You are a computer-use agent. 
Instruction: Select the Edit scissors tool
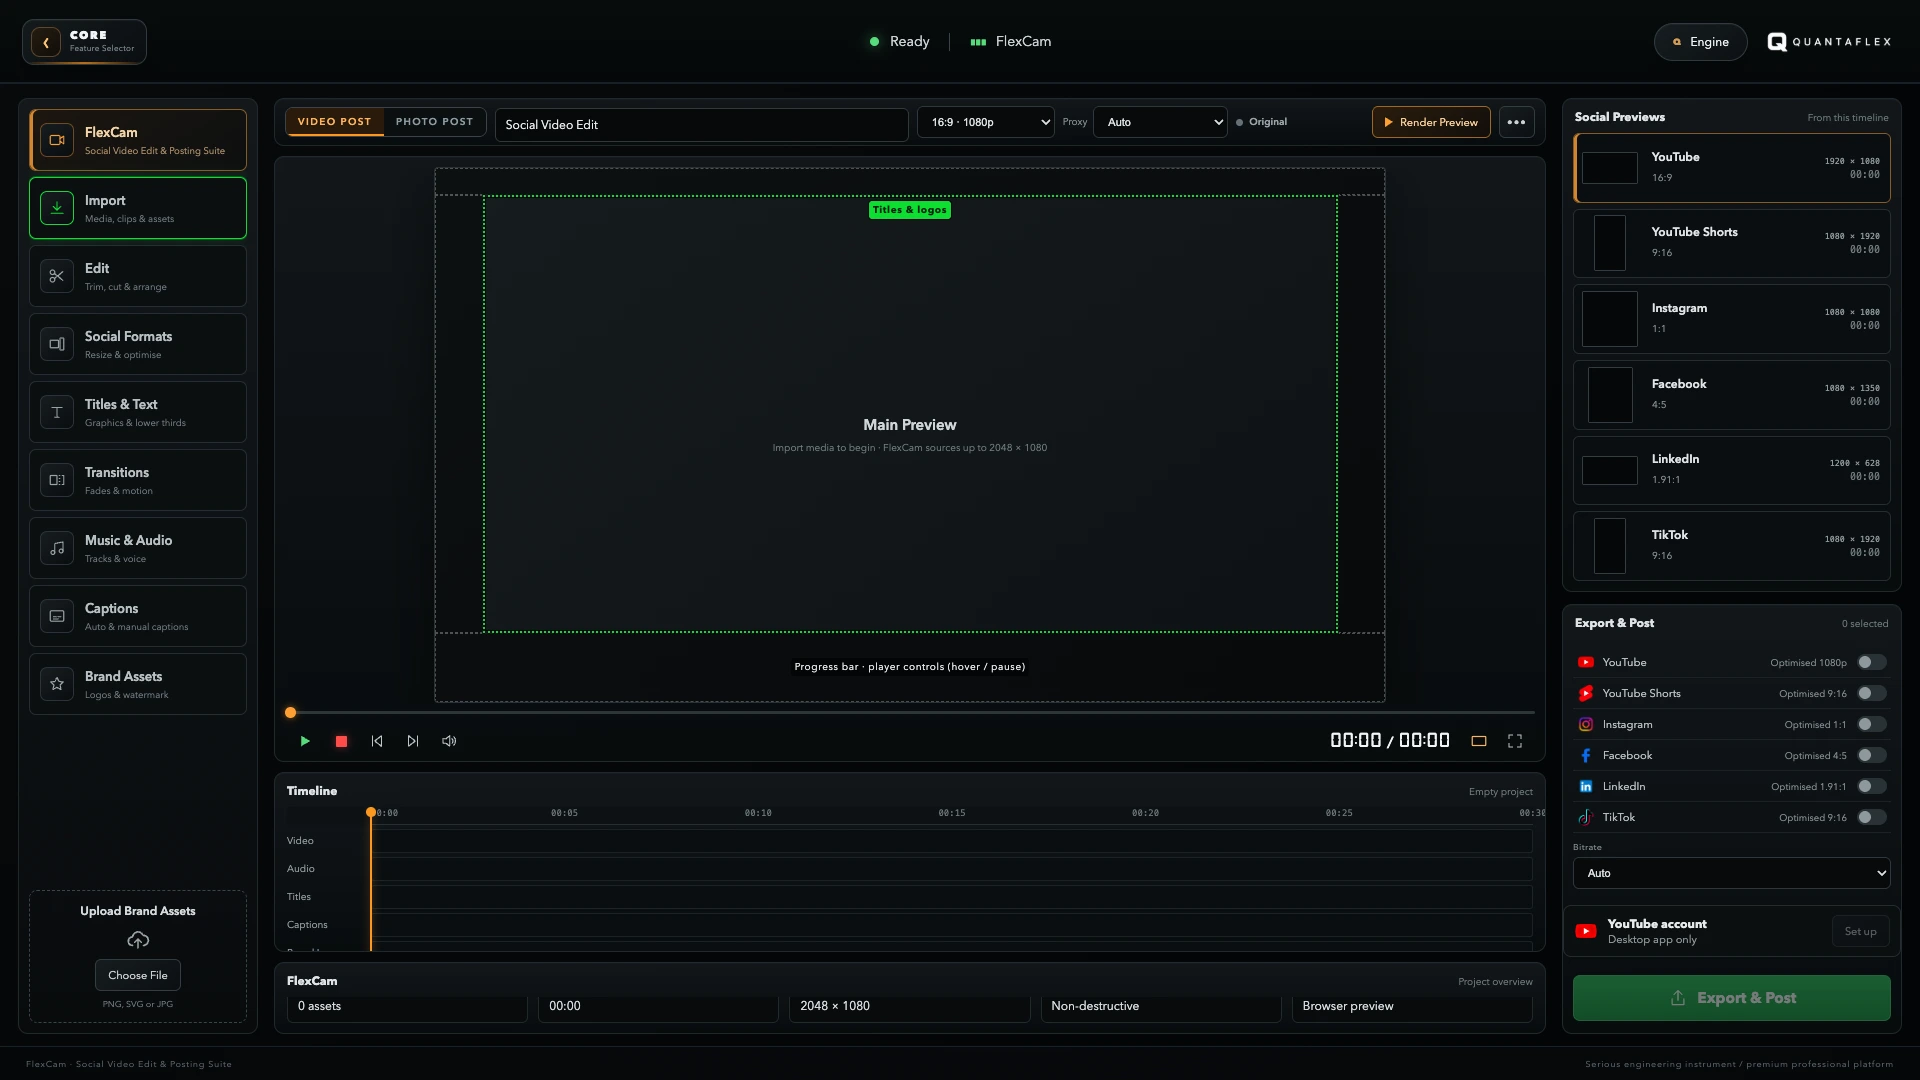pos(138,276)
